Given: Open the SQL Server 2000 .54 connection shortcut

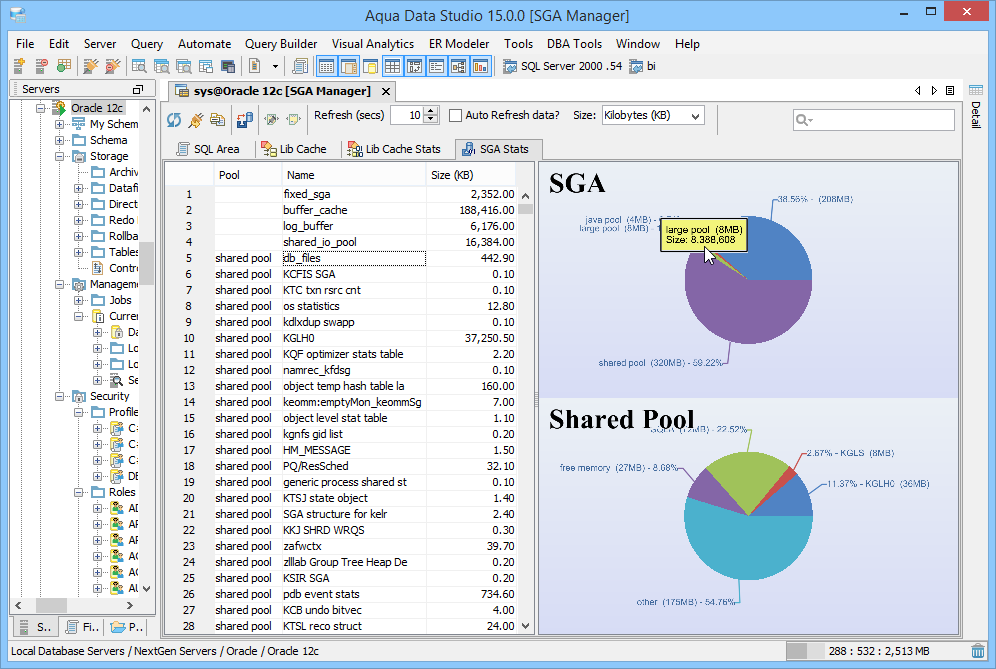Looking at the screenshot, I should click(x=562, y=66).
